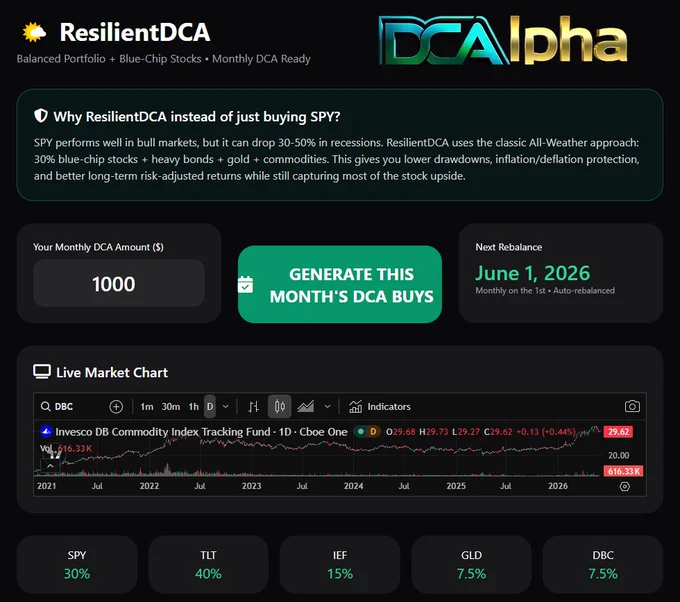Click the 29.62 price label

click(618, 432)
